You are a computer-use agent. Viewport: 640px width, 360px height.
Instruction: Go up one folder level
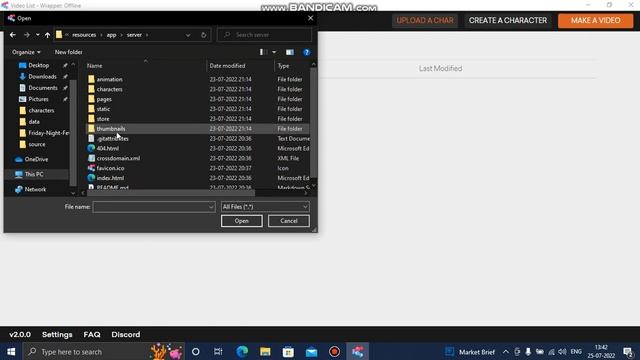pos(47,35)
